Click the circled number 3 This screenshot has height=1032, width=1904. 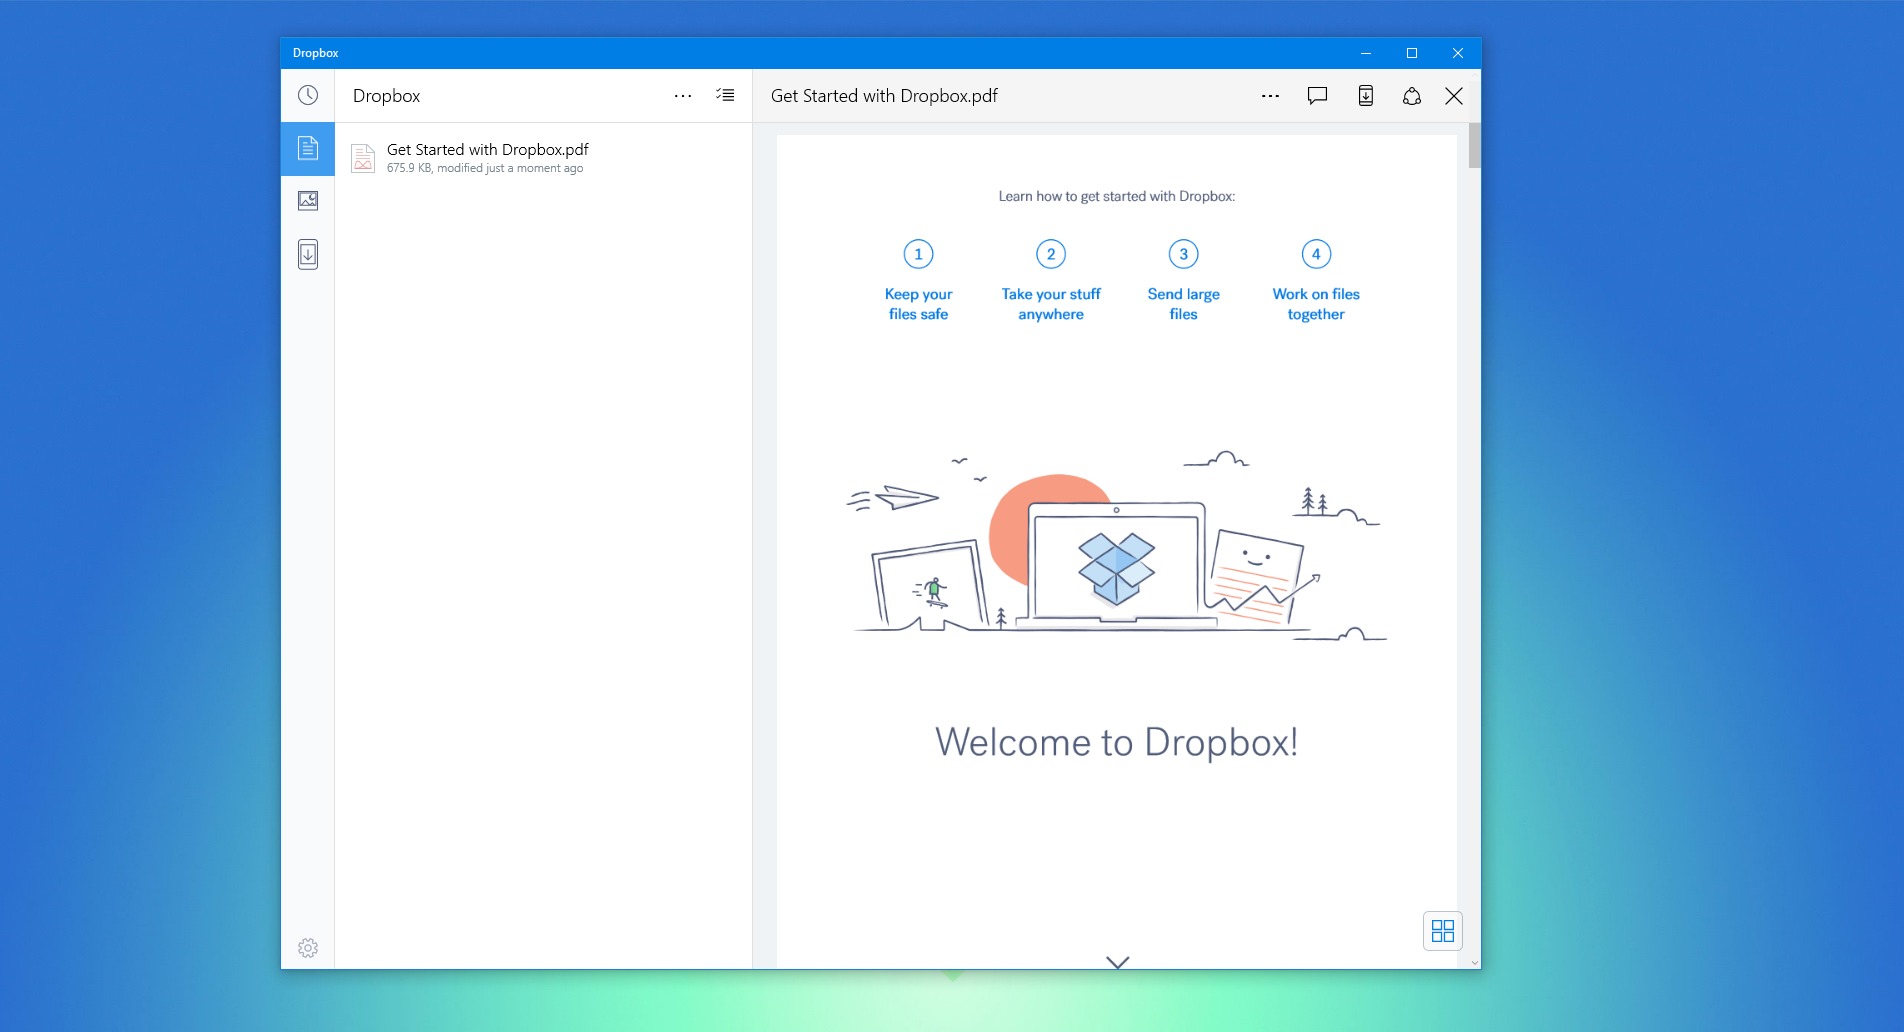tap(1184, 254)
